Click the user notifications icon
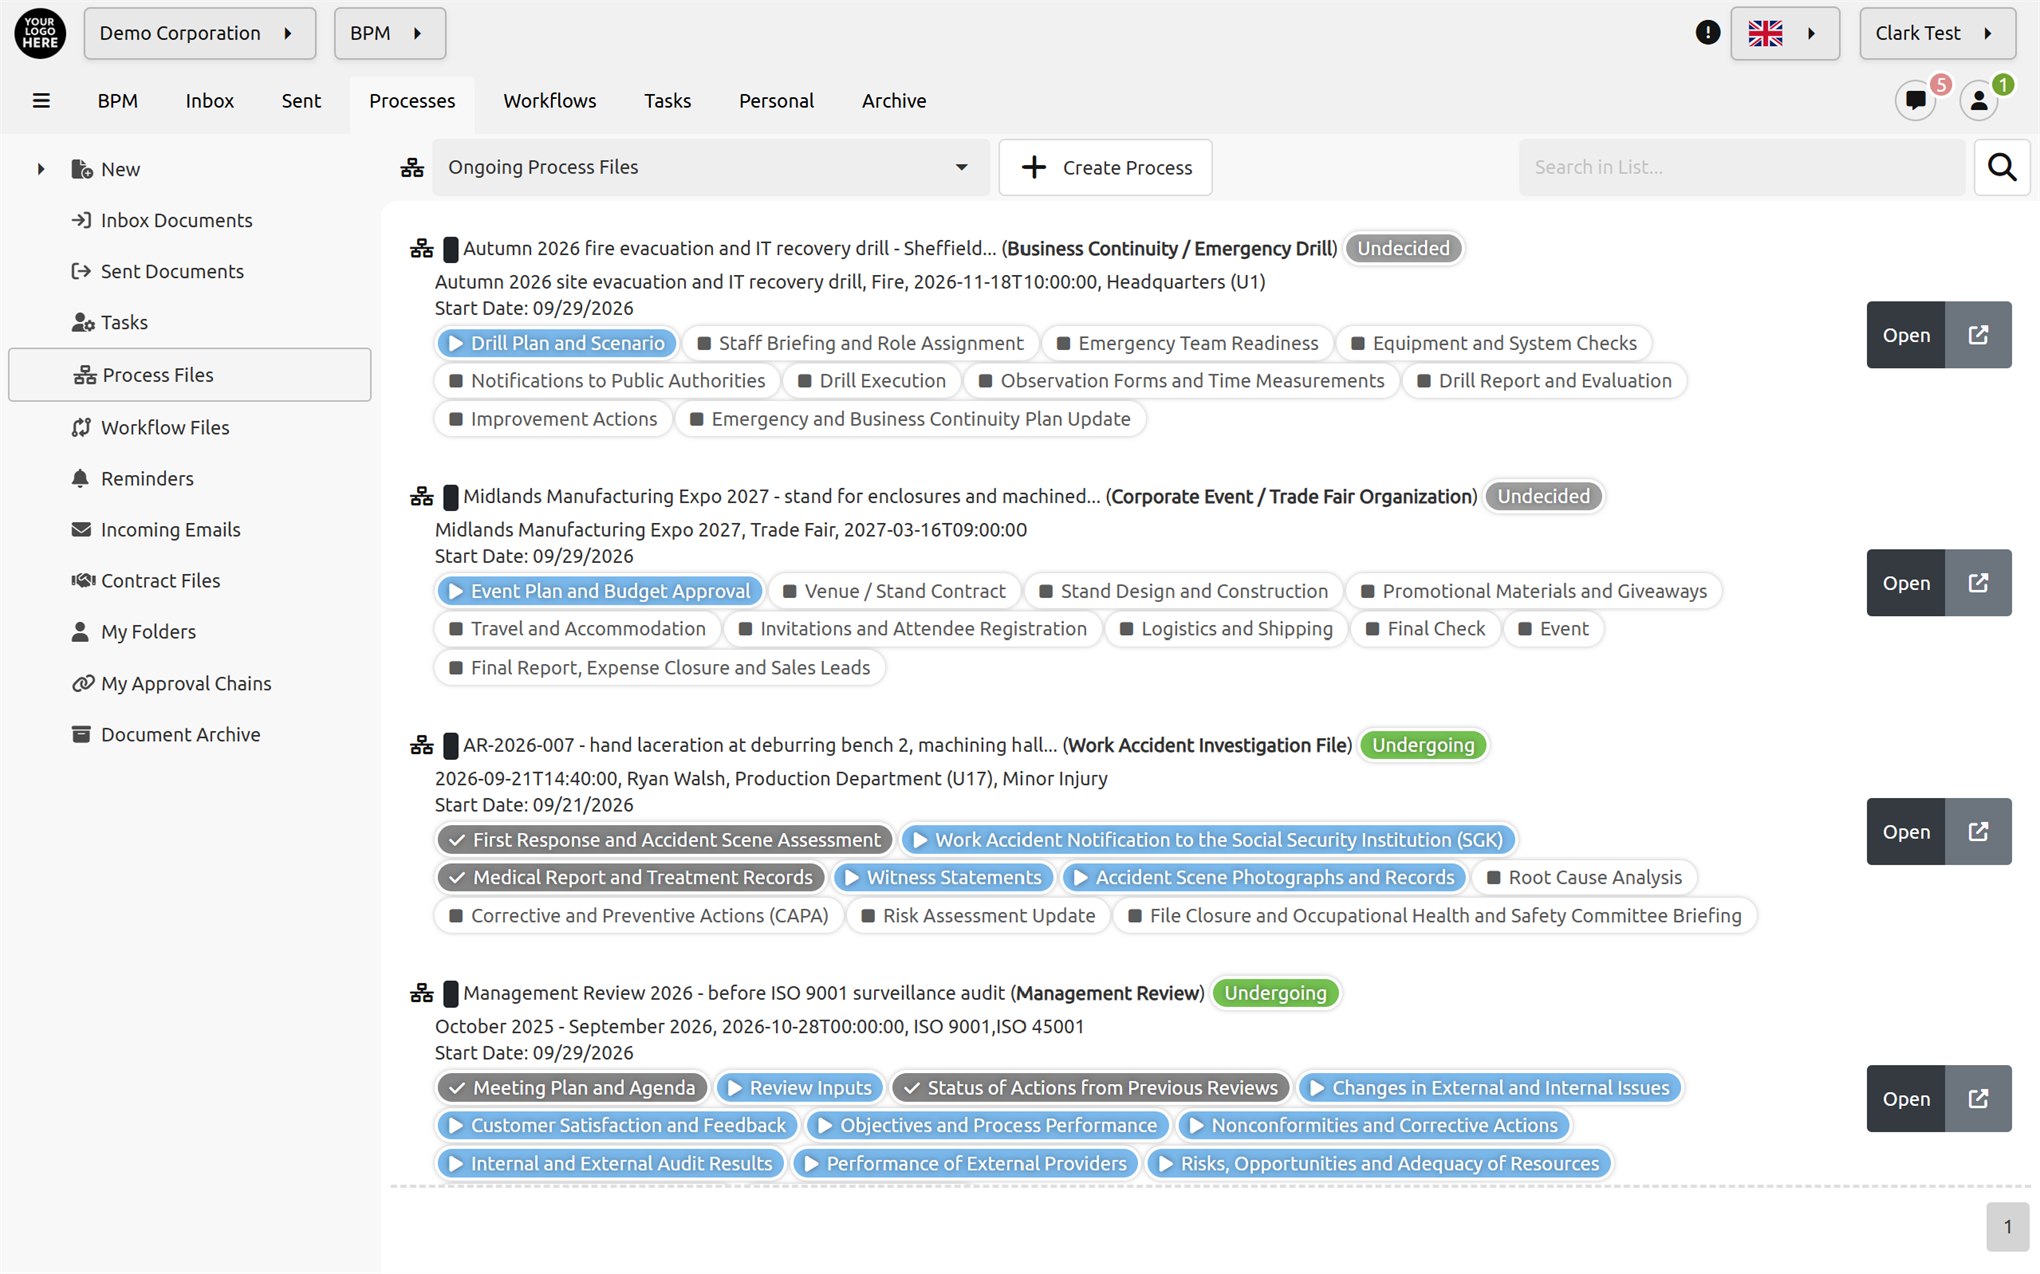Image resolution: width=2040 pixels, height=1274 pixels. point(1979,100)
